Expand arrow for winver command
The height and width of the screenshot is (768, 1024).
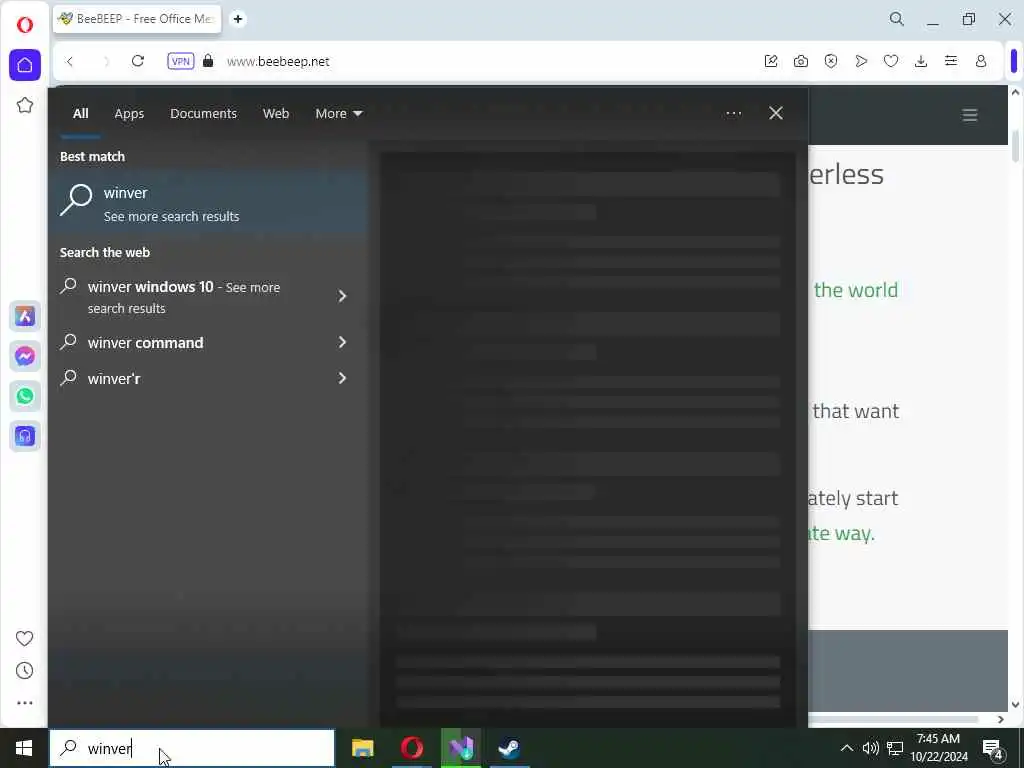[342, 342]
